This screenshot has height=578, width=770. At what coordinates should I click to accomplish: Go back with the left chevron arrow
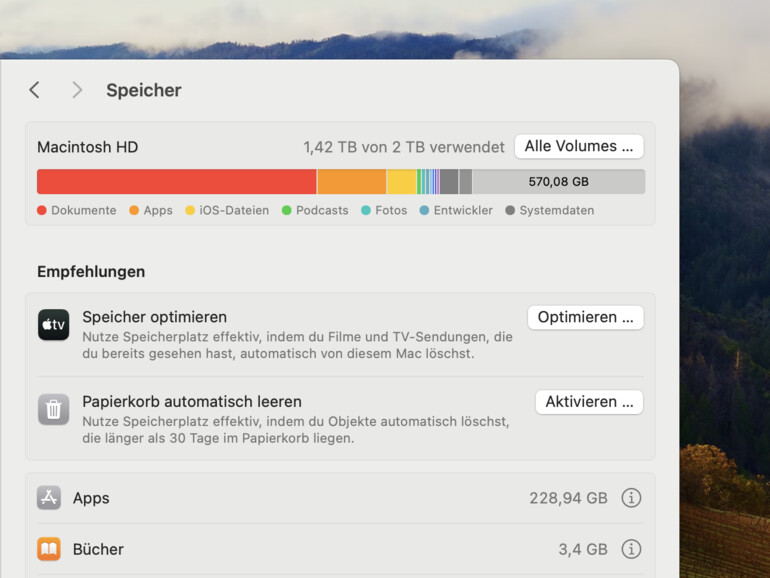(x=34, y=90)
